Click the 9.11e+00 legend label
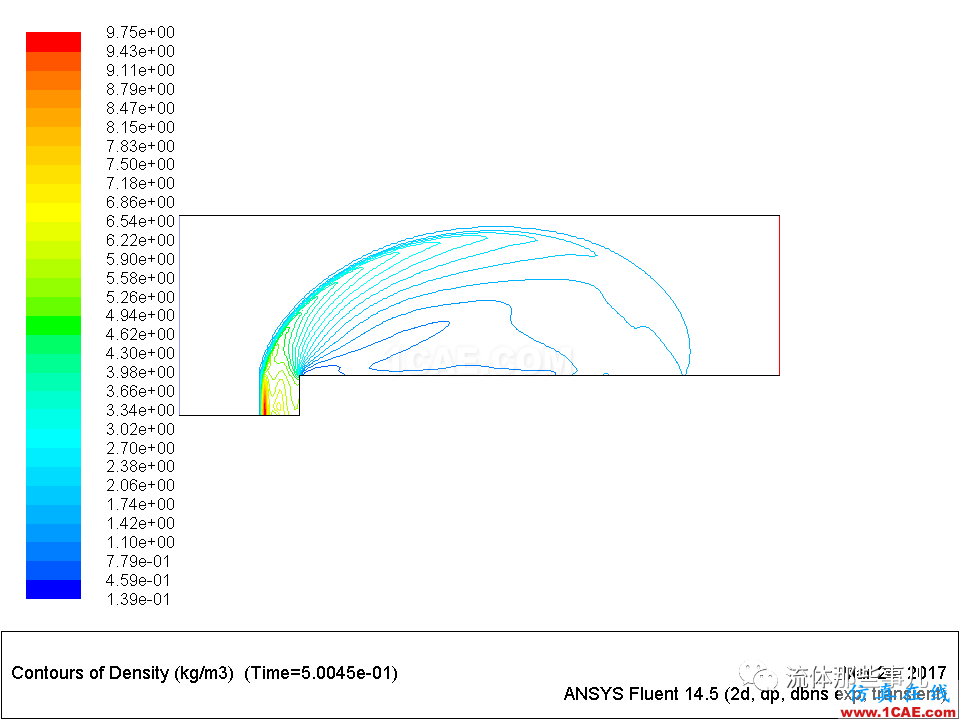960x720 pixels. click(140, 70)
